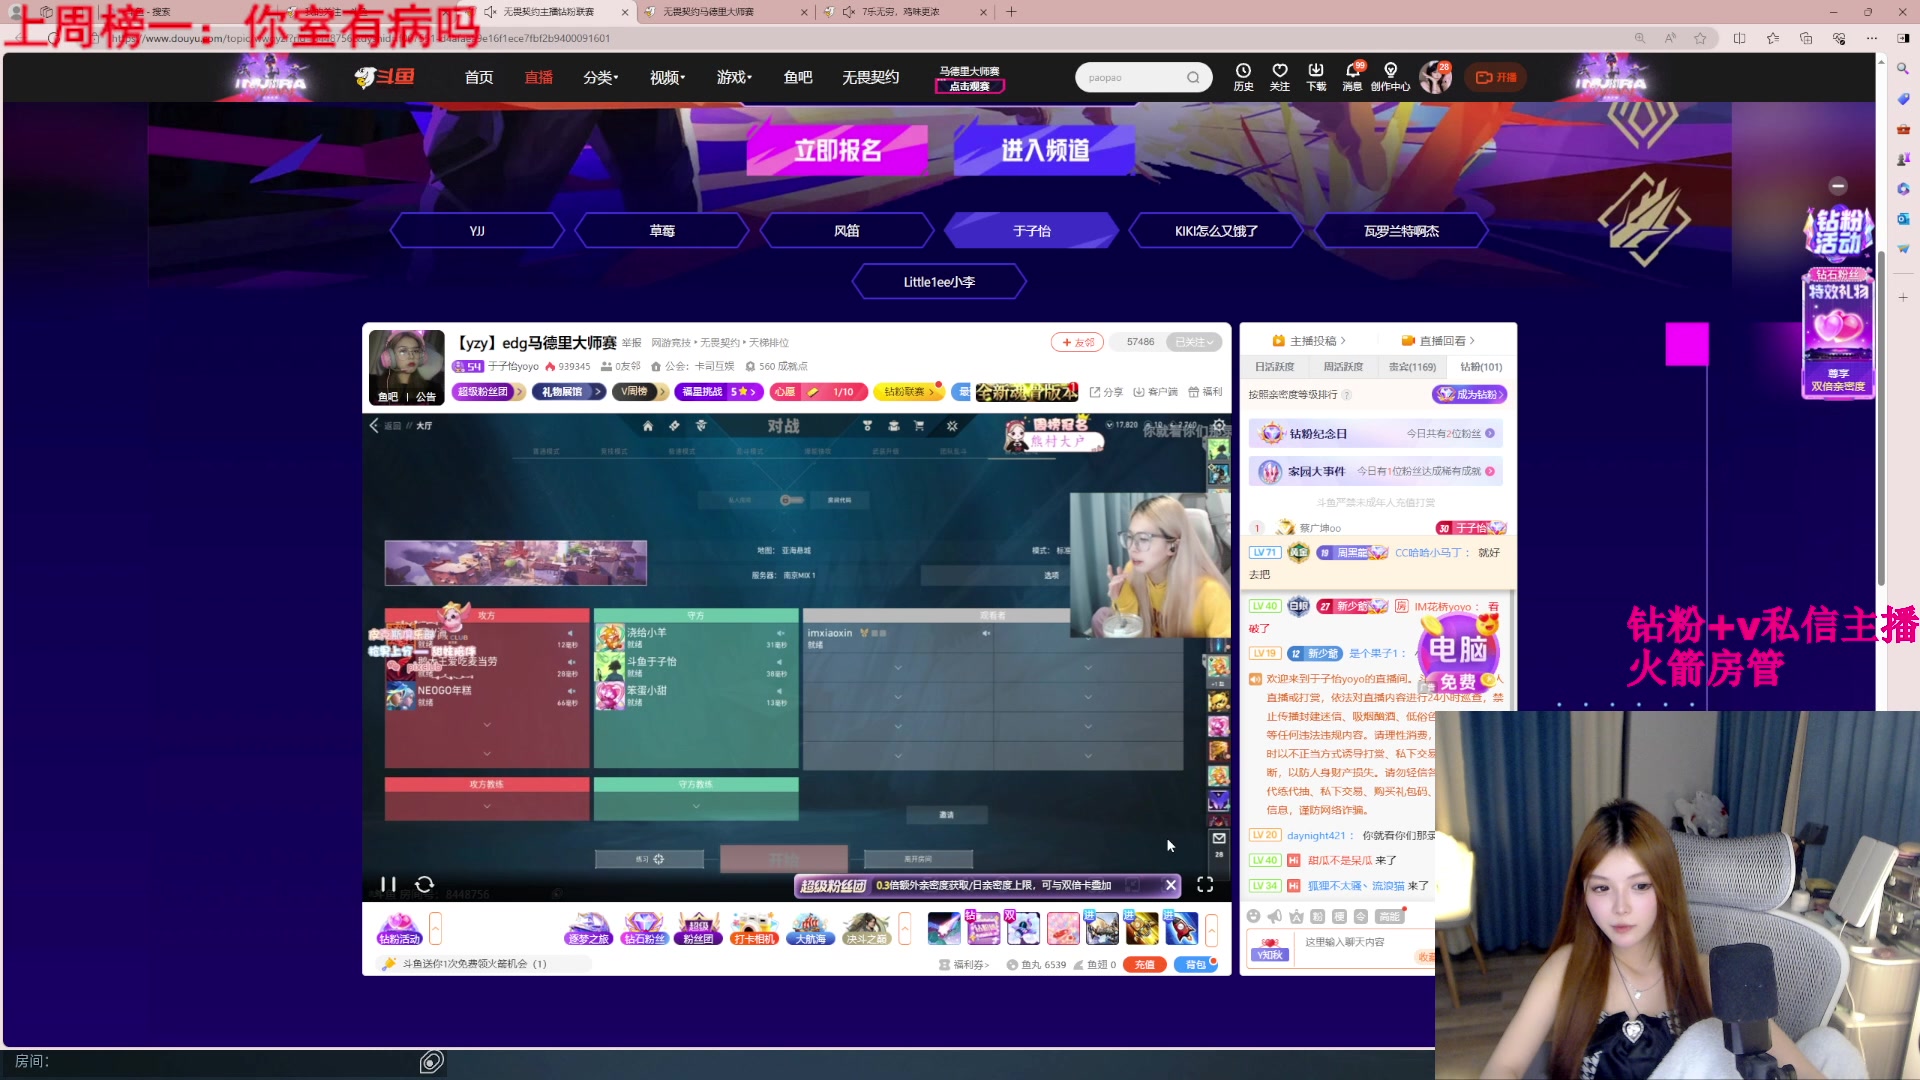Go to 首页 home in navigation
Image resolution: width=1920 pixels, height=1080 pixels.
coord(479,77)
